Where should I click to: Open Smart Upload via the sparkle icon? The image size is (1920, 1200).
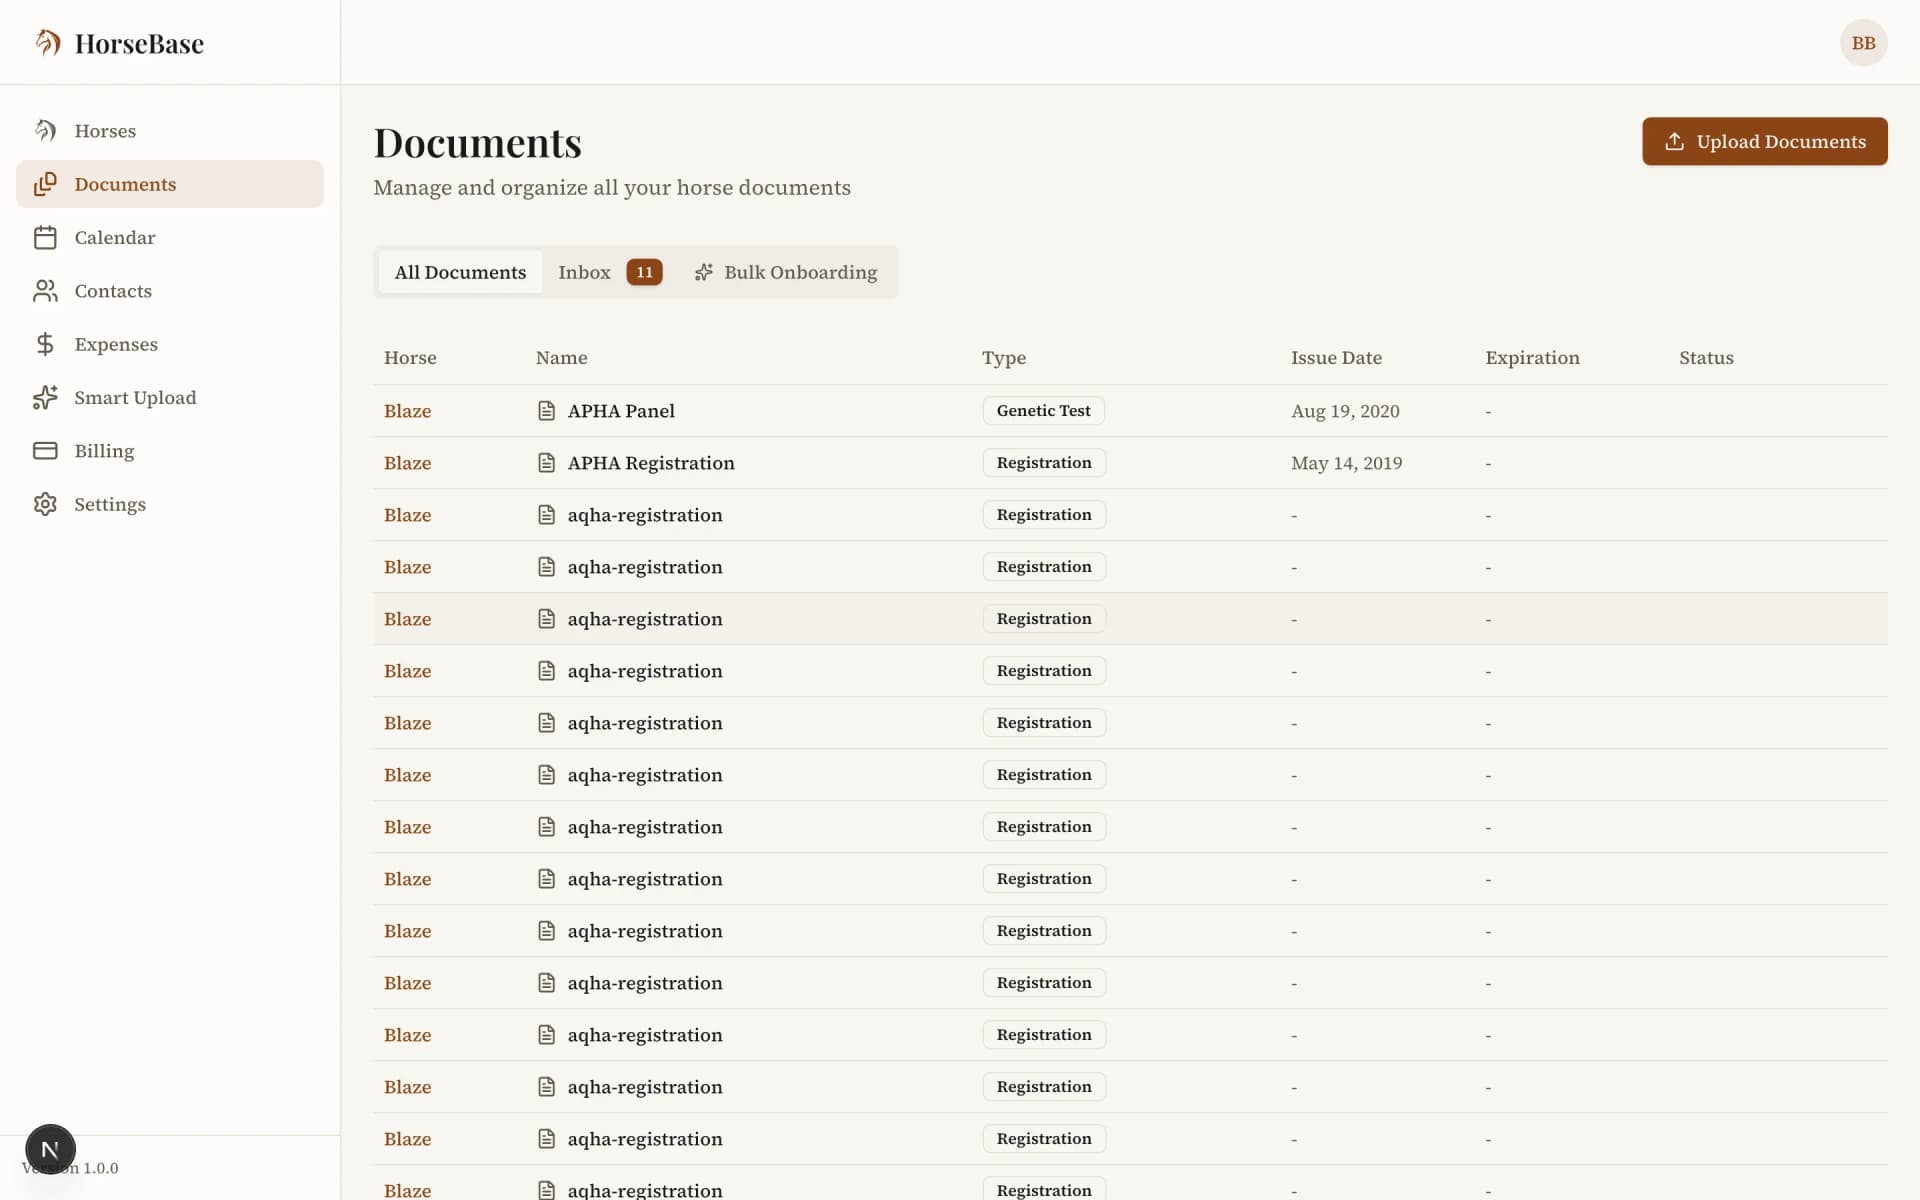(45, 397)
